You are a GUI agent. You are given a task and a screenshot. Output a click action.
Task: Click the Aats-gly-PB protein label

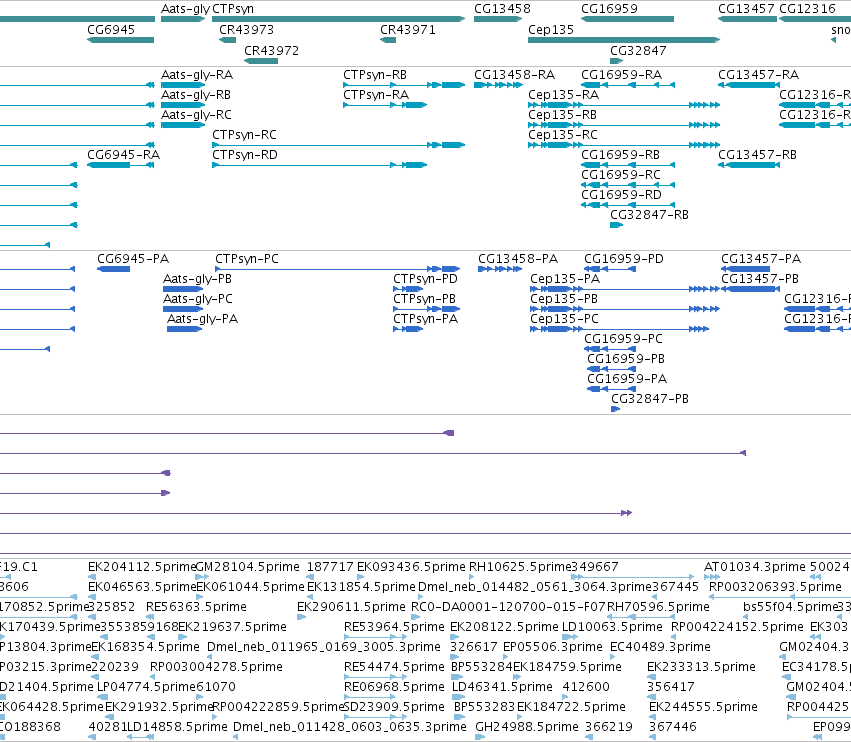click(198, 279)
